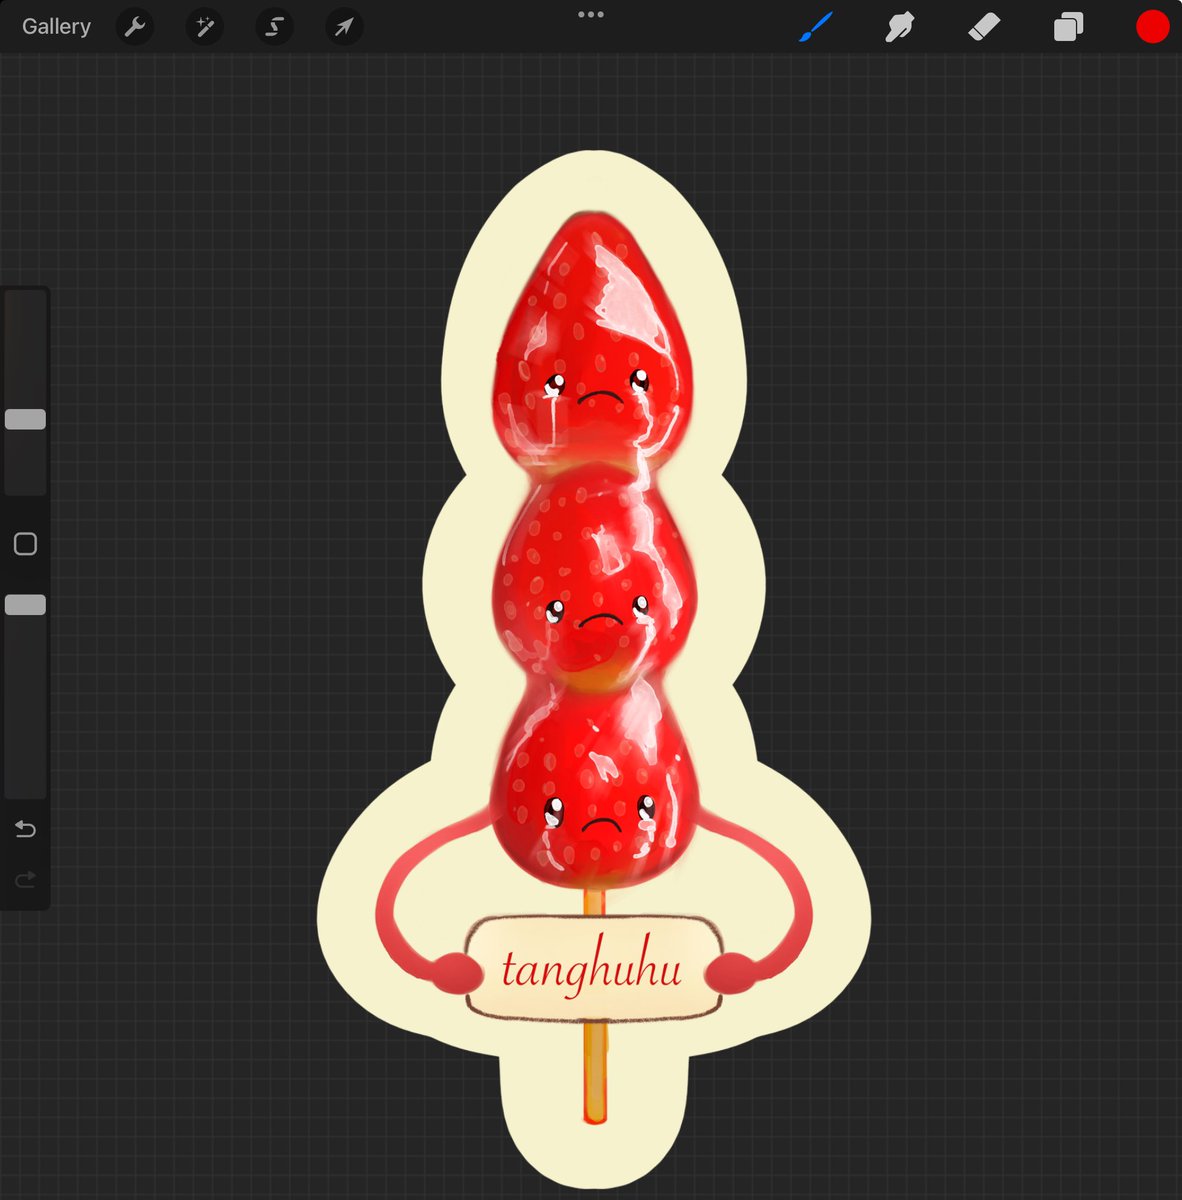Return to the Gallery
The height and width of the screenshot is (1200, 1182).
56,26
